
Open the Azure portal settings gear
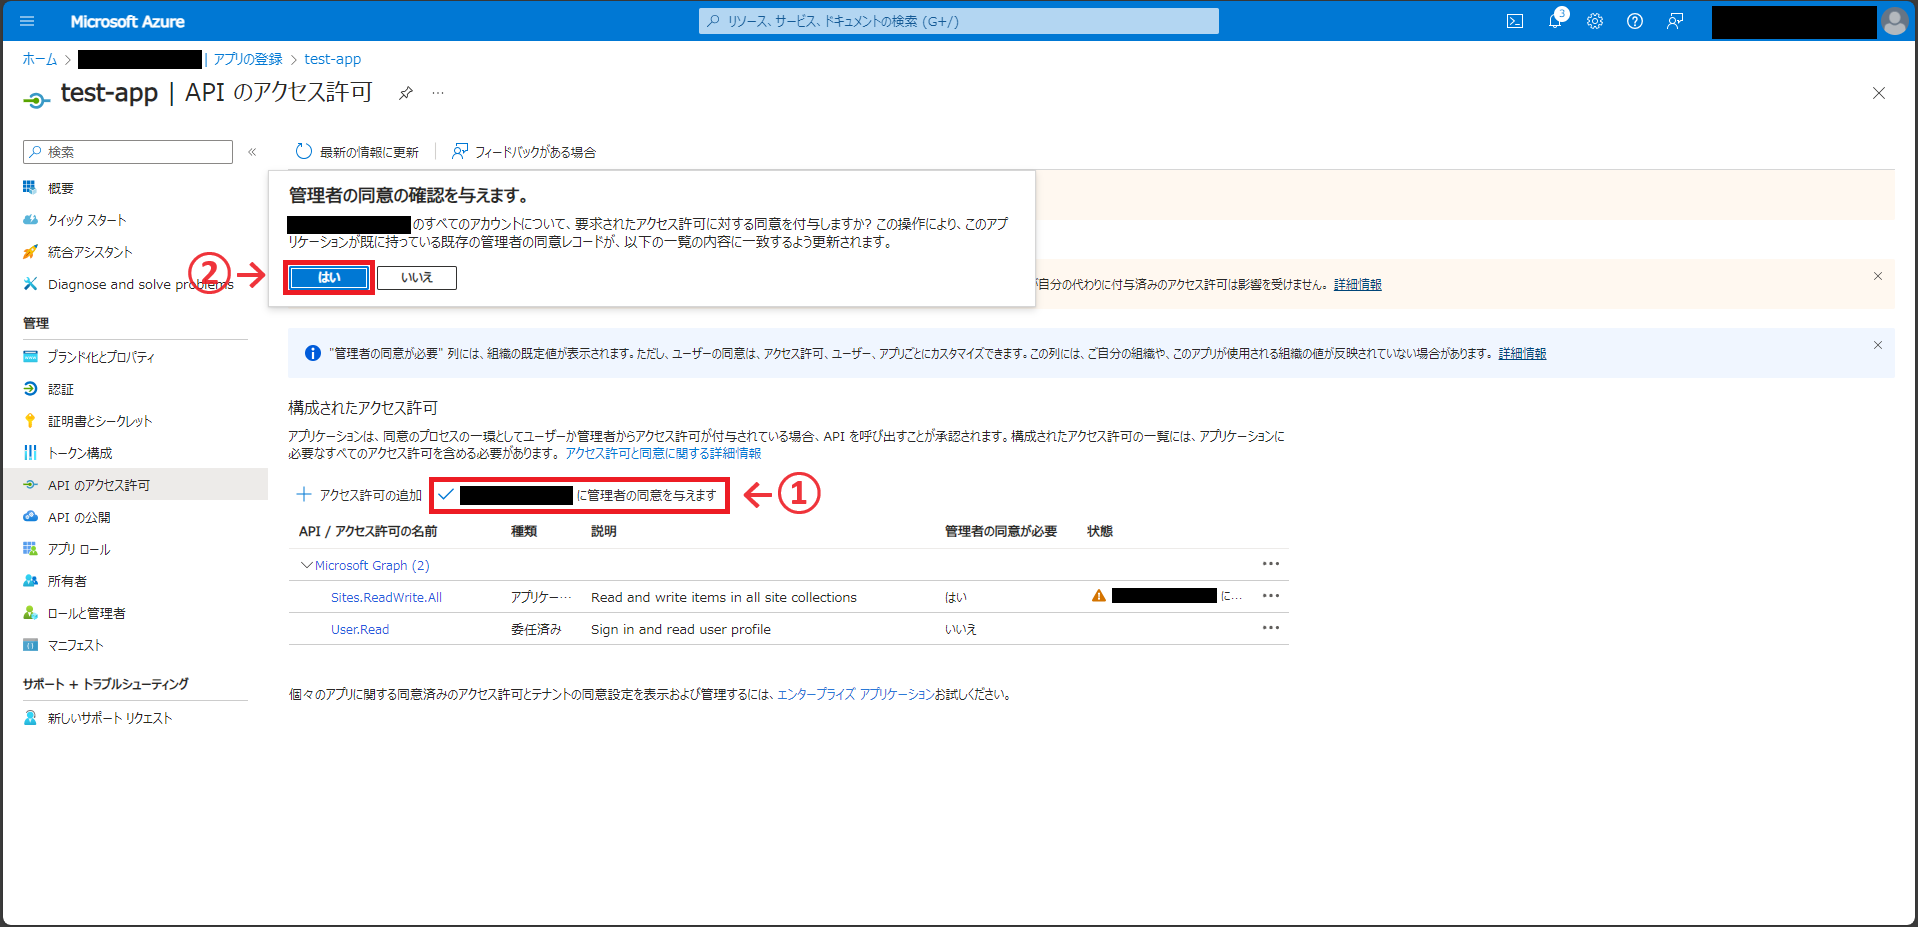coord(1595,21)
